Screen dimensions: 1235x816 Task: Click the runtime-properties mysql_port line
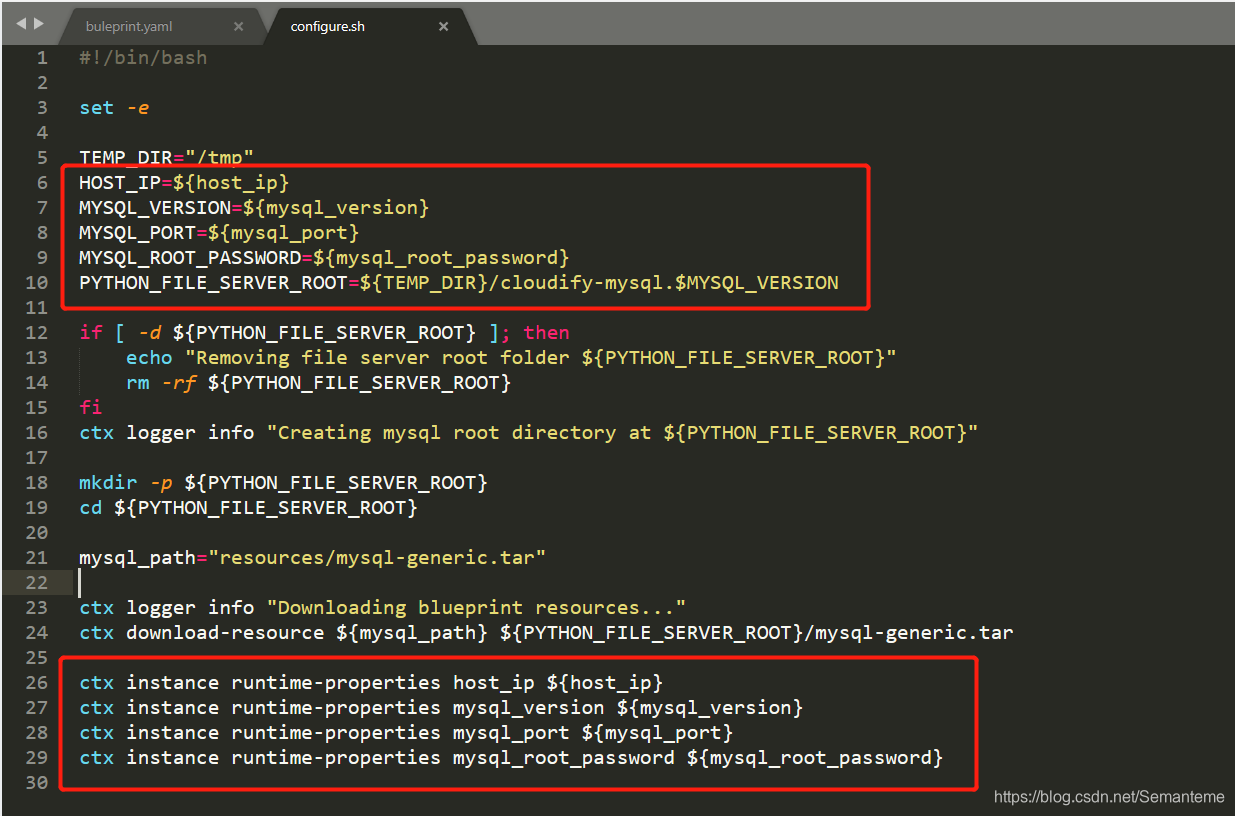[406, 733]
